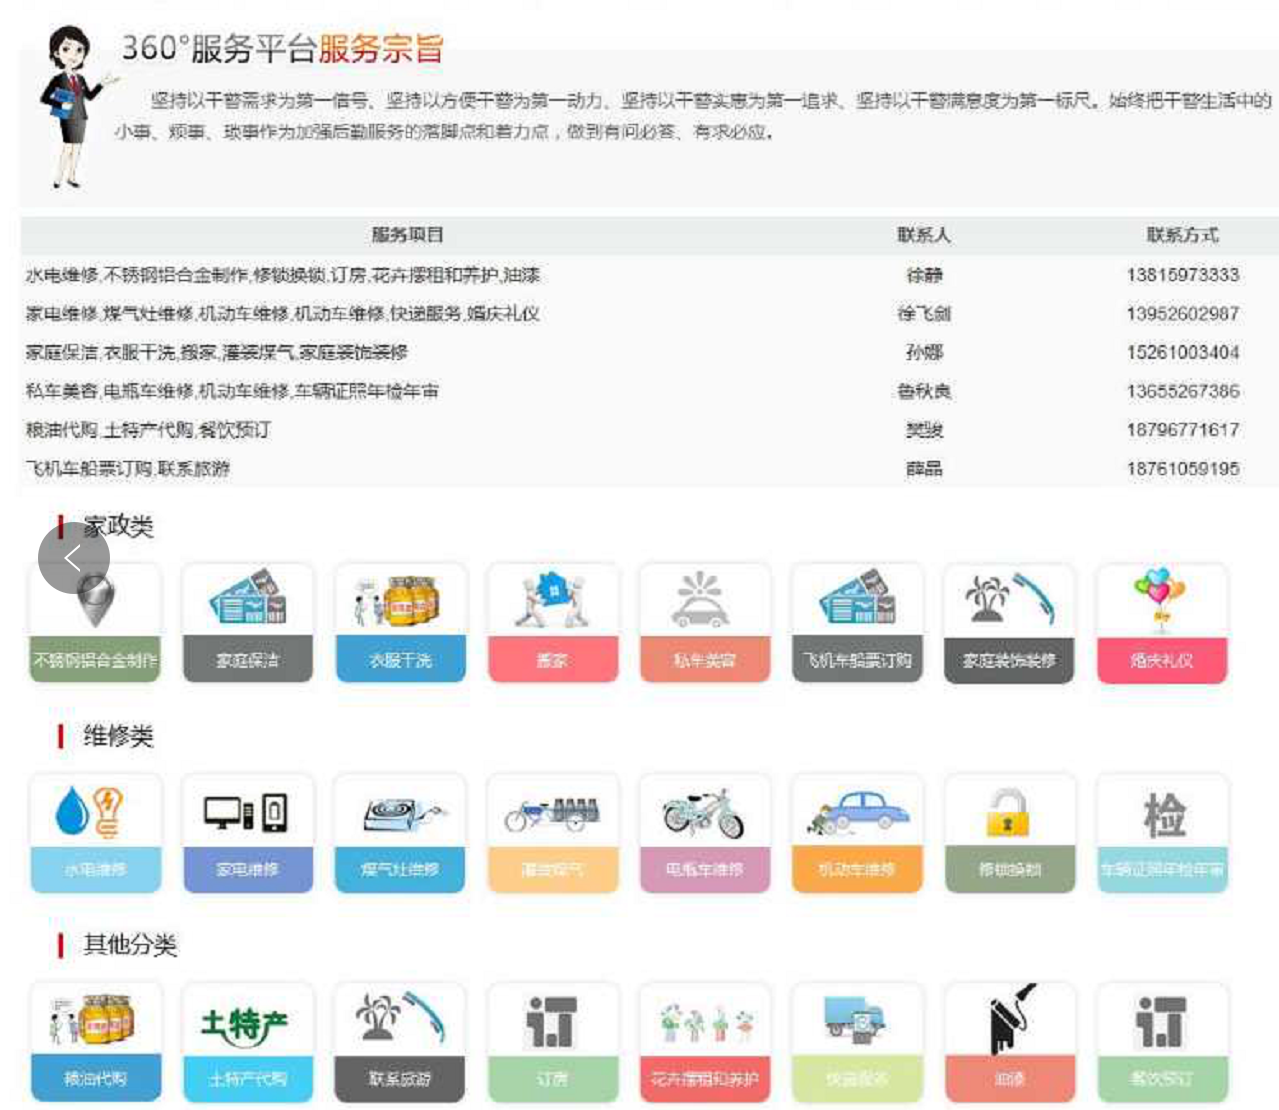The width and height of the screenshot is (1279, 1110).
Task: Open the 花卉摆租和养护 flowers tile
Action: click(x=704, y=1041)
